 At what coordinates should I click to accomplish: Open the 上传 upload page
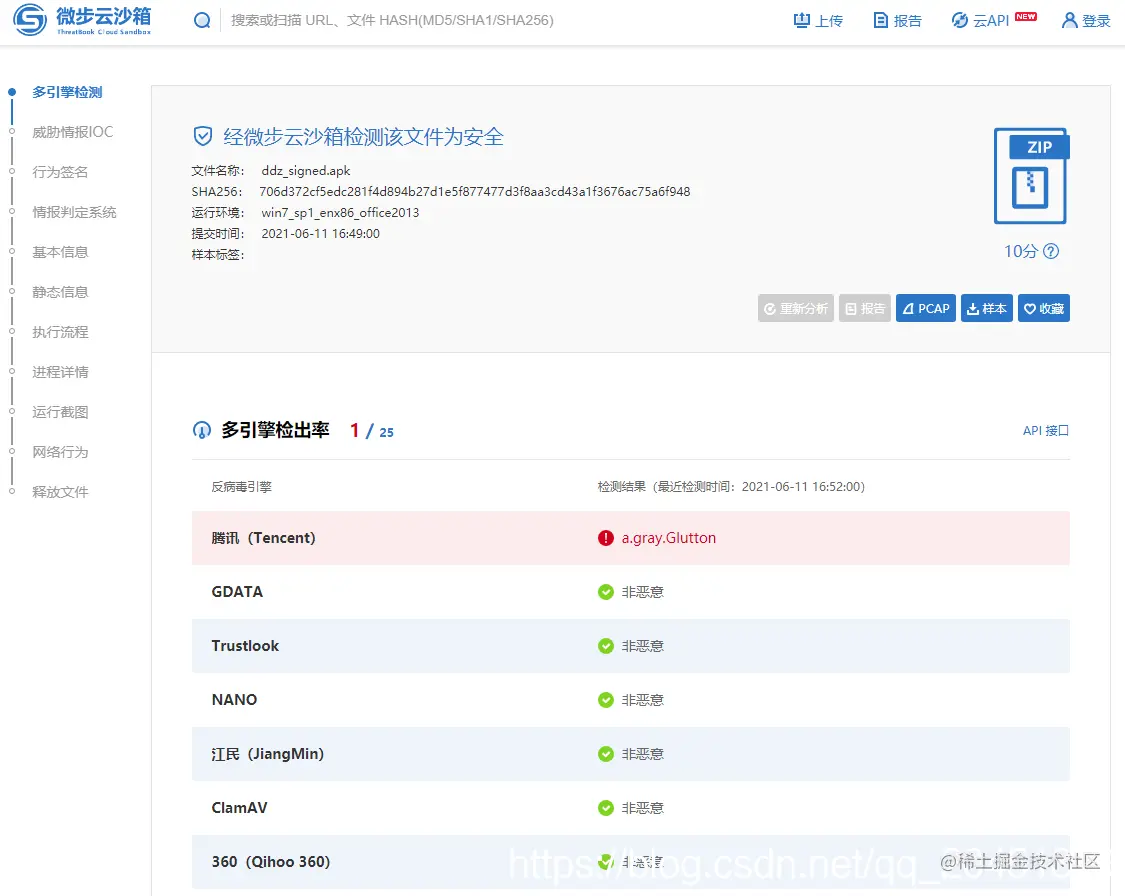click(x=818, y=20)
